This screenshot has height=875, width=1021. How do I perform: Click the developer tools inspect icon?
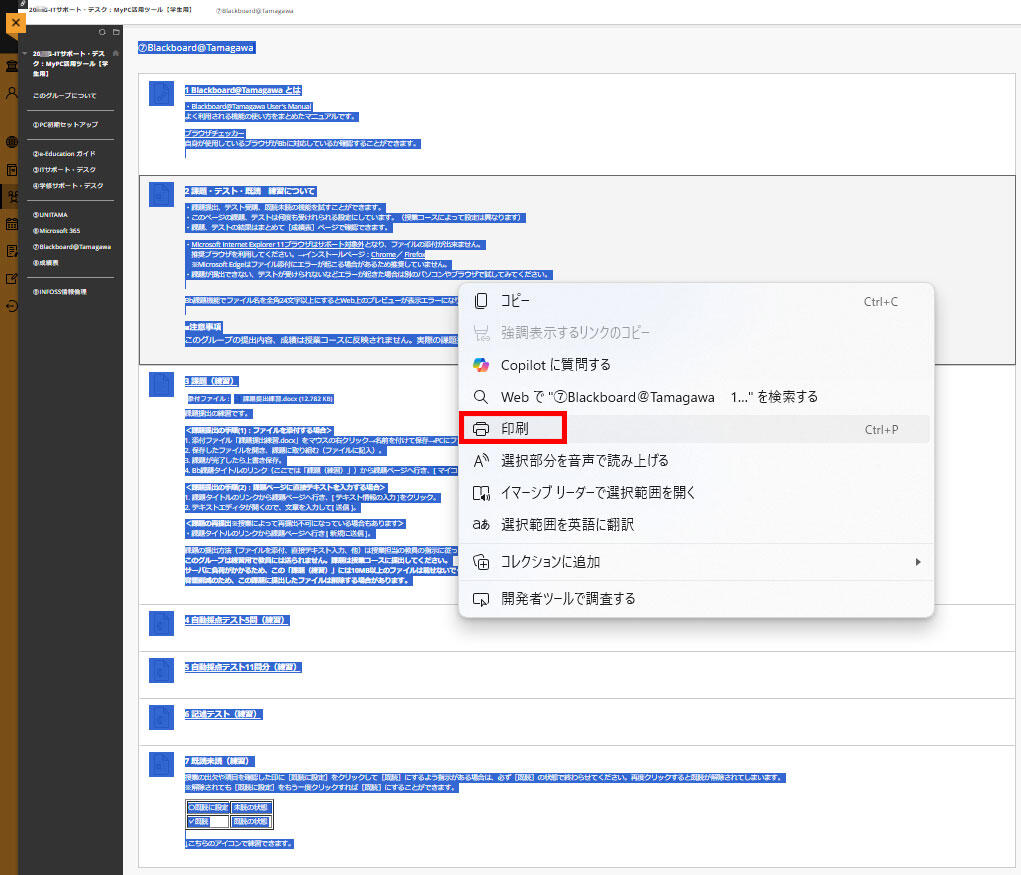481,599
